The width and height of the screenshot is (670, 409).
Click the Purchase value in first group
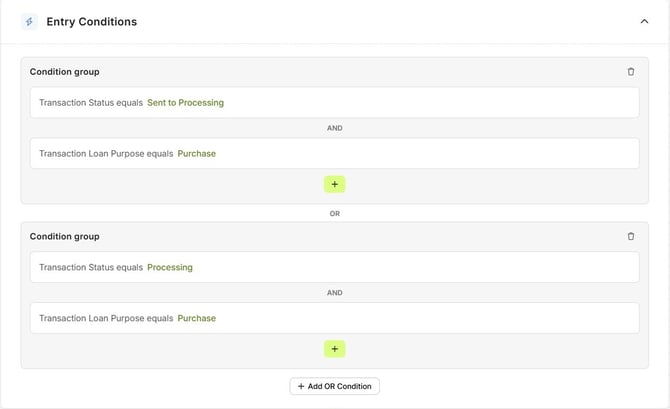tap(197, 154)
